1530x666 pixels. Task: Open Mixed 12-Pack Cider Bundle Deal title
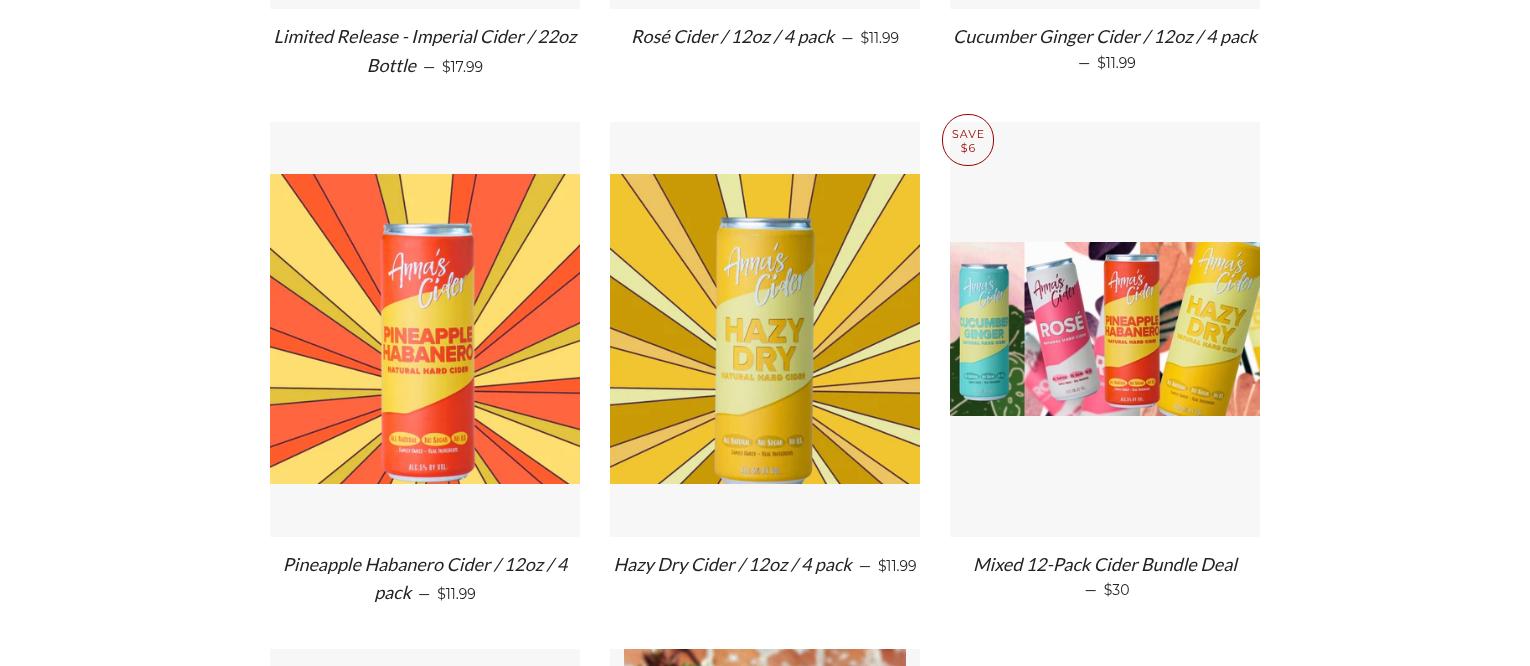click(x=1105, y=565)
